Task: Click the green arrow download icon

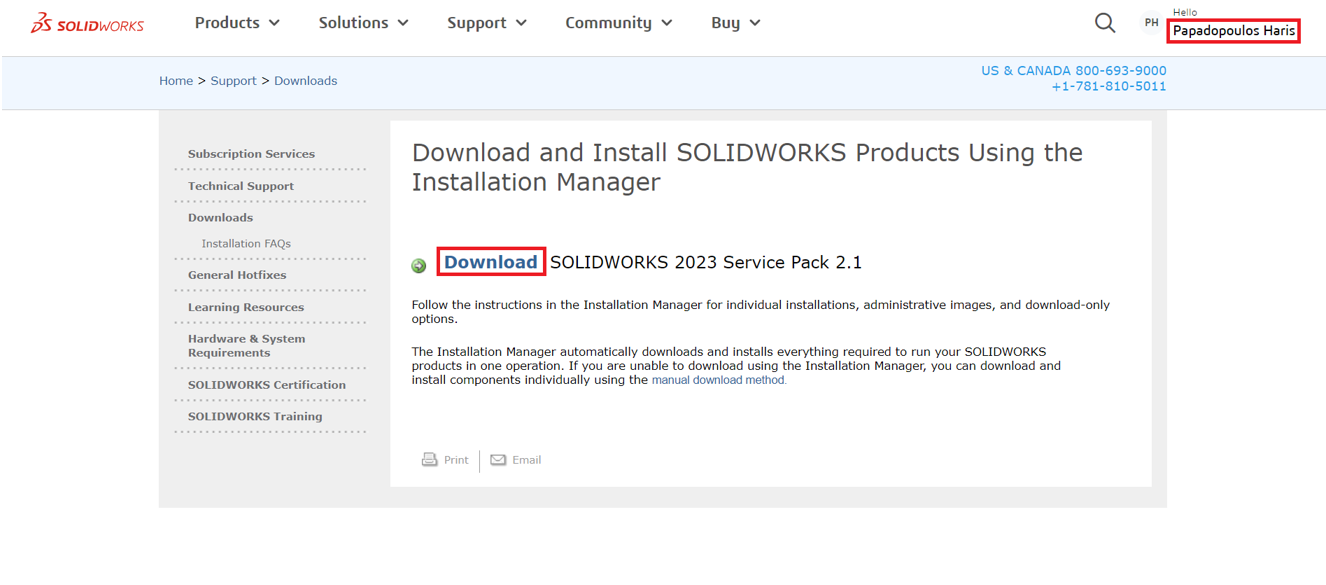Action: pos(419,265)
